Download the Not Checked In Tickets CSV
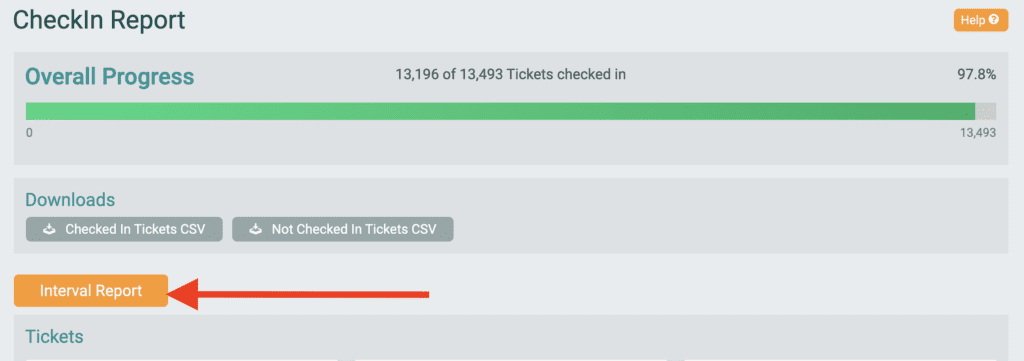Screen dimensions: 1024x361 pyautogui.click(x=343, y=229)
